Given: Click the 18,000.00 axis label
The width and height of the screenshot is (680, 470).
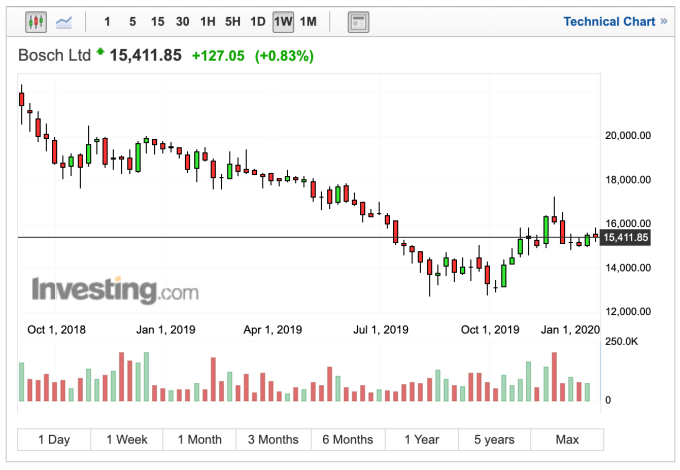Looking at the screenshot, I should click(628, 180).
